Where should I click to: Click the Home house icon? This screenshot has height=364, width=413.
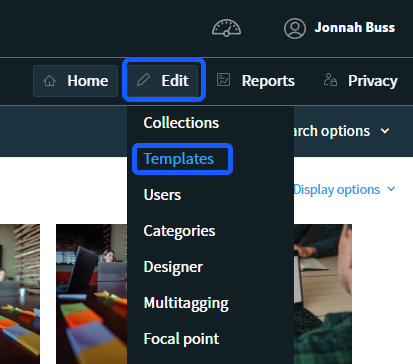pos(50,81)
